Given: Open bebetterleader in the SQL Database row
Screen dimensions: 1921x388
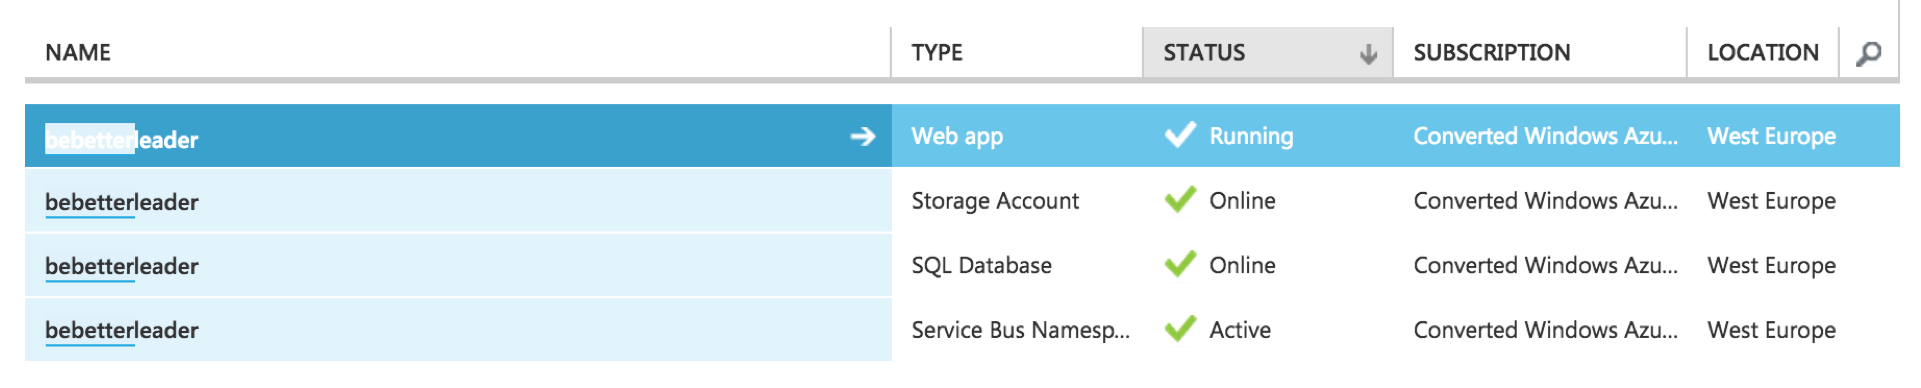Looking at the screenshot, I should (122, 266).
